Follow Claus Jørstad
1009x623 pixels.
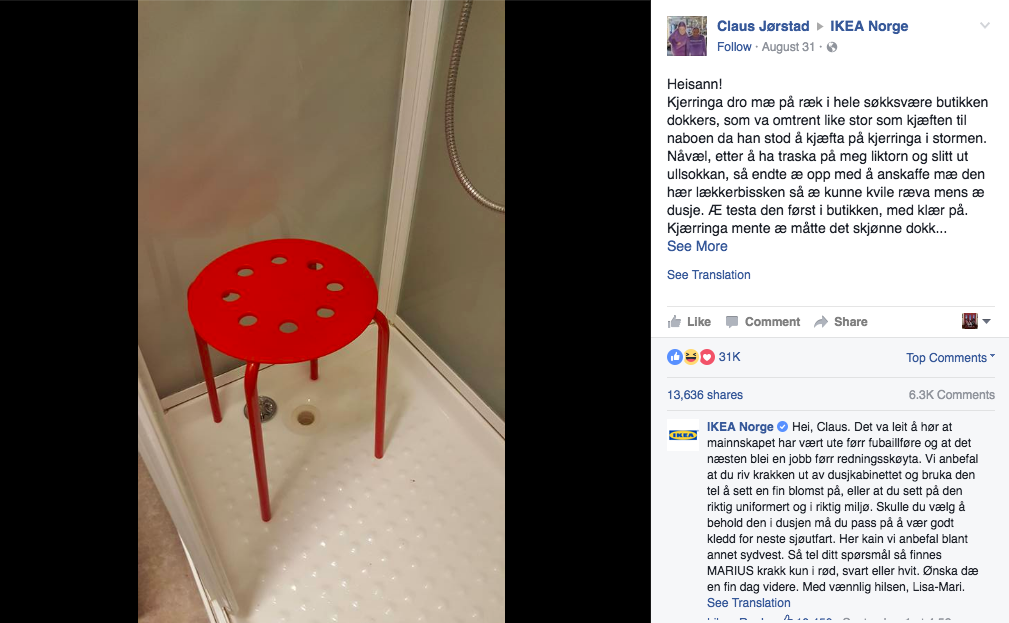click(734, 47)
